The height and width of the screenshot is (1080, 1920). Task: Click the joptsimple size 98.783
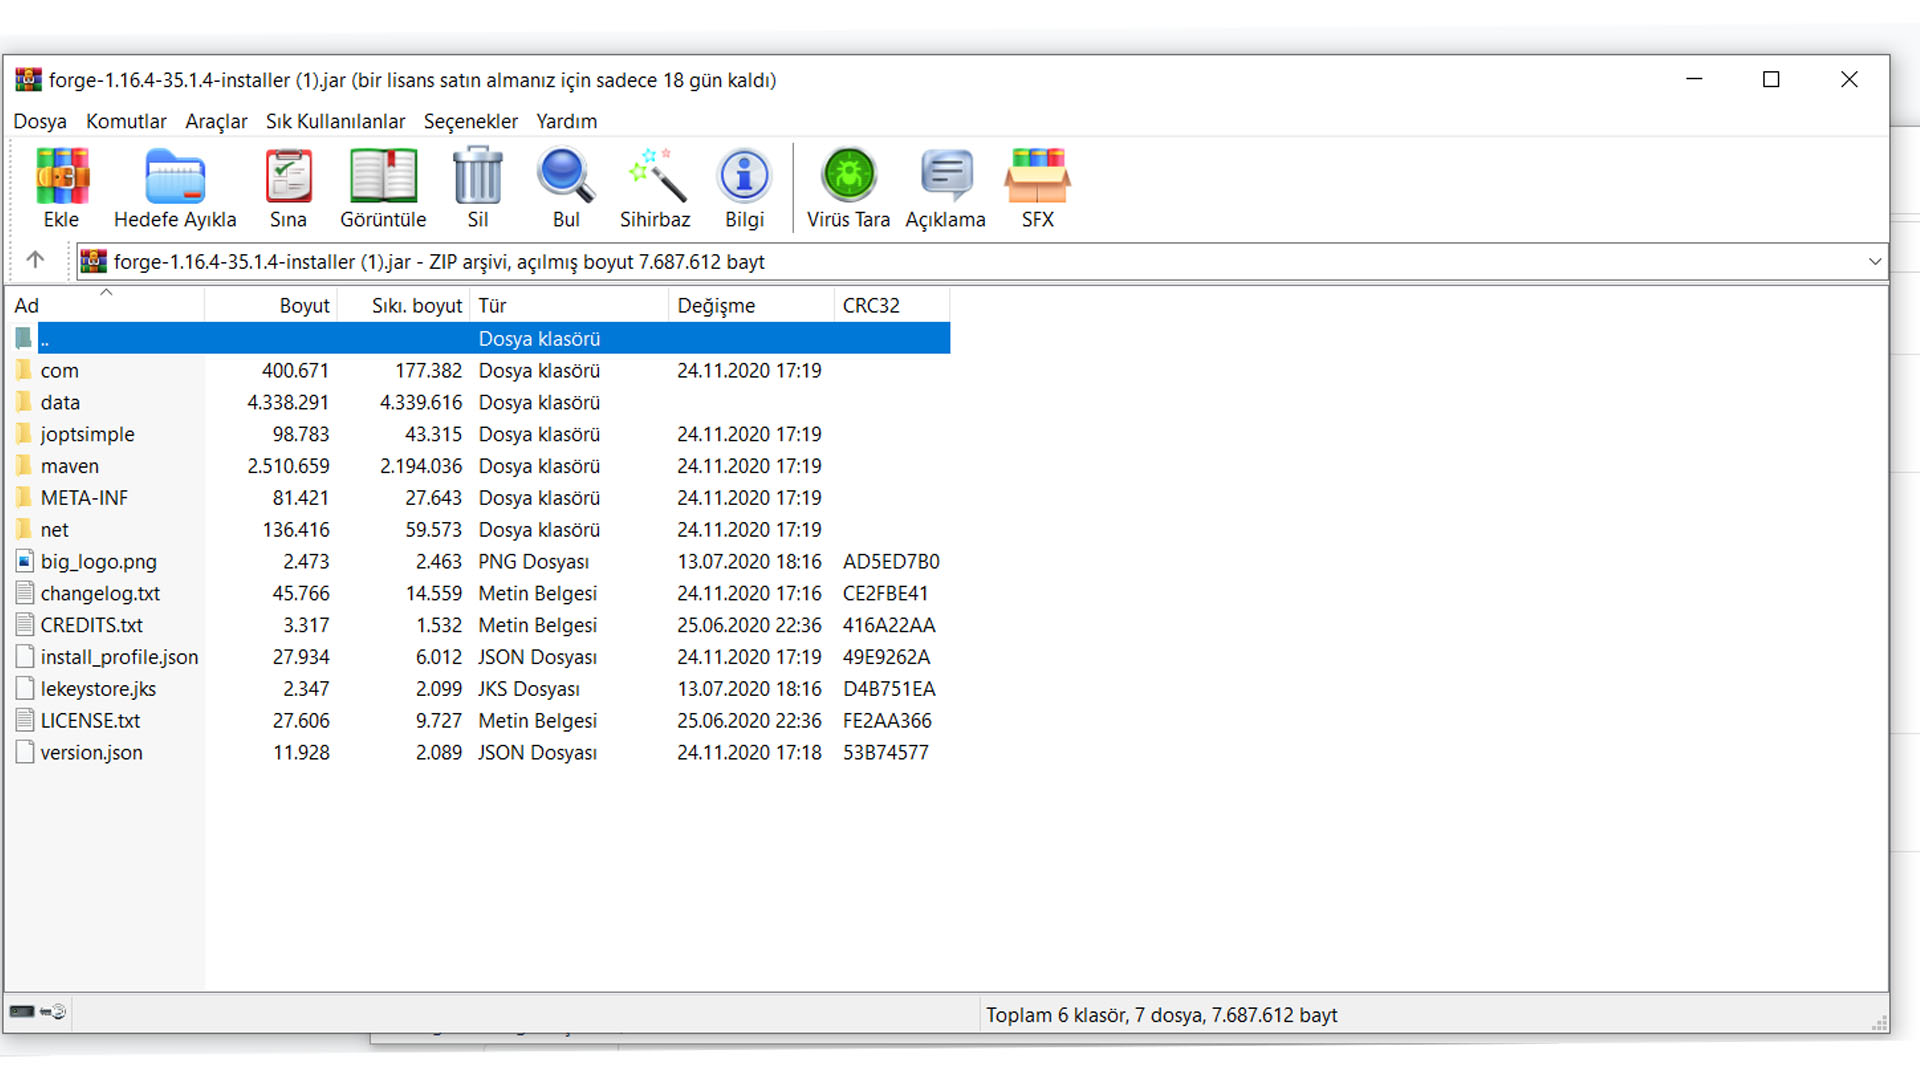(x=301, y=434)
